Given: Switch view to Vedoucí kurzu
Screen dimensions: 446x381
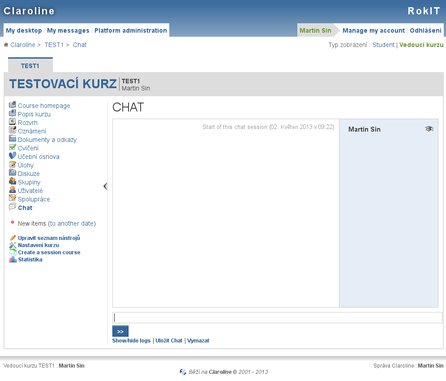Looking at the screenshot, I should coord(421,45).
